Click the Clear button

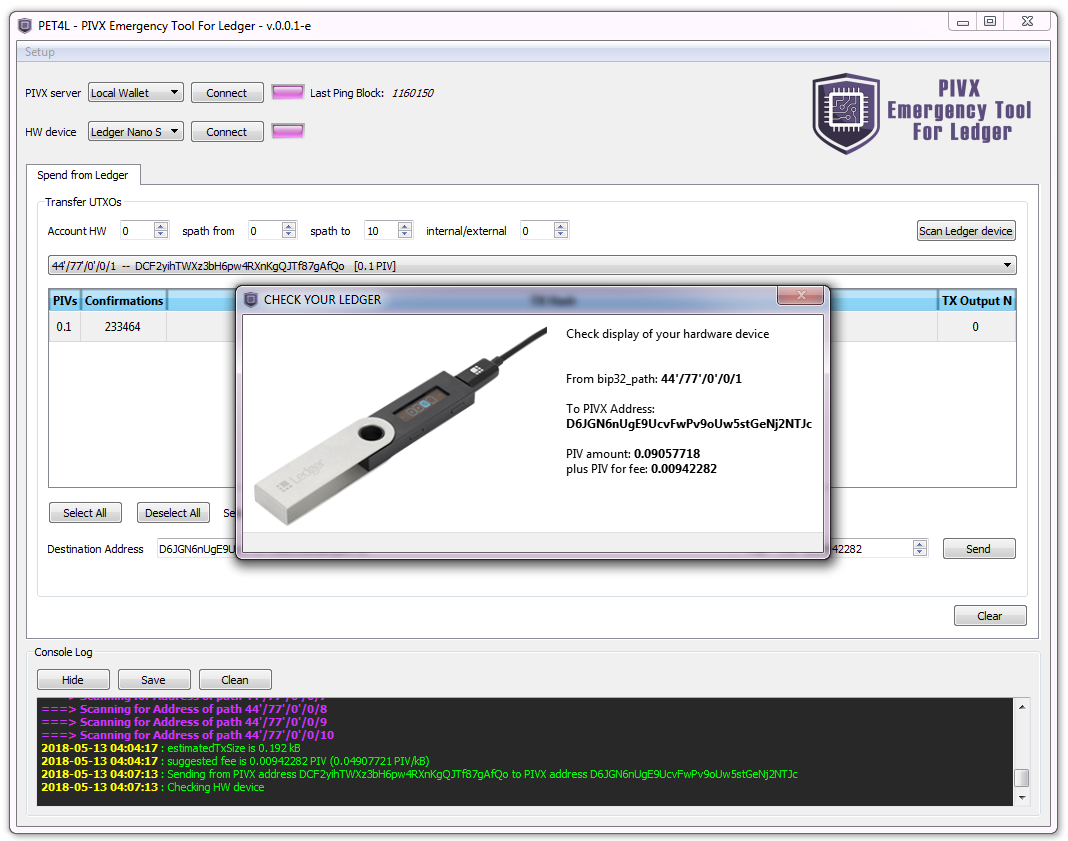click(x=990, y=616)
